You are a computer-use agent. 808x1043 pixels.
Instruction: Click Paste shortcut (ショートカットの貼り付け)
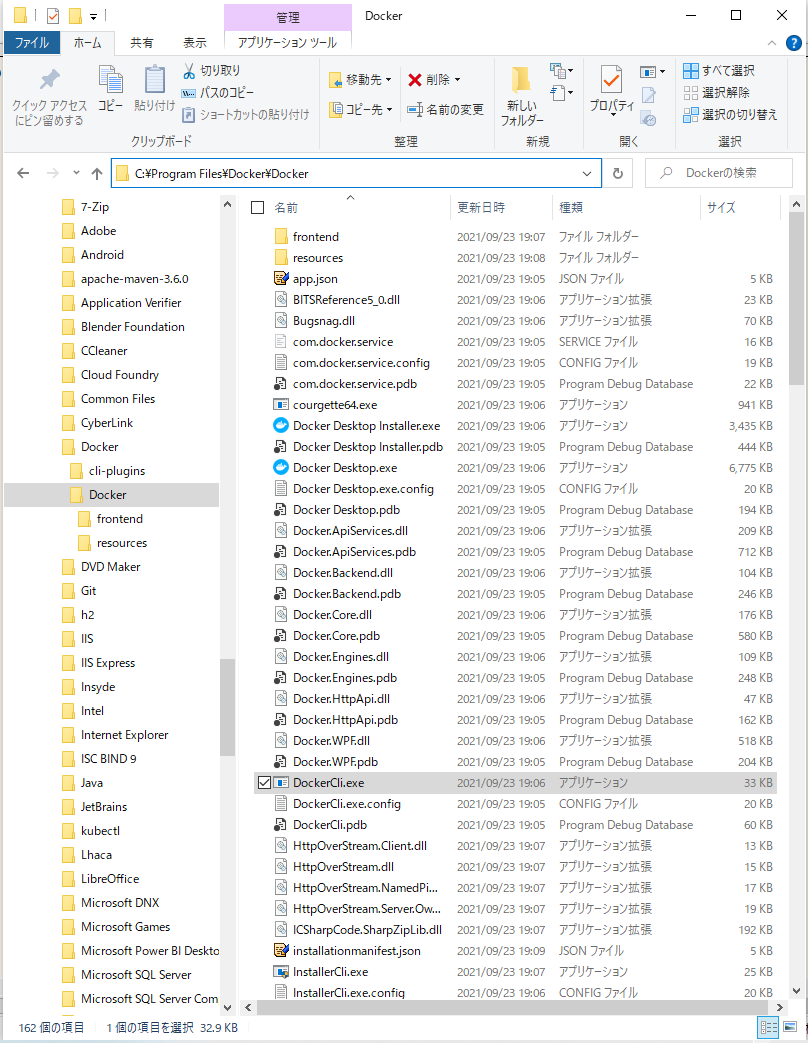coord(245,114)
